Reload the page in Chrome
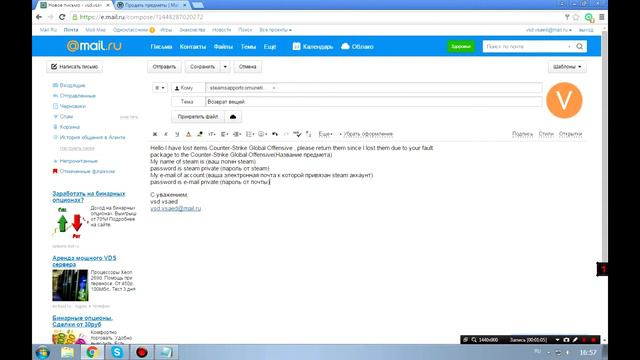Screen dimensions: 640x360 62,17
